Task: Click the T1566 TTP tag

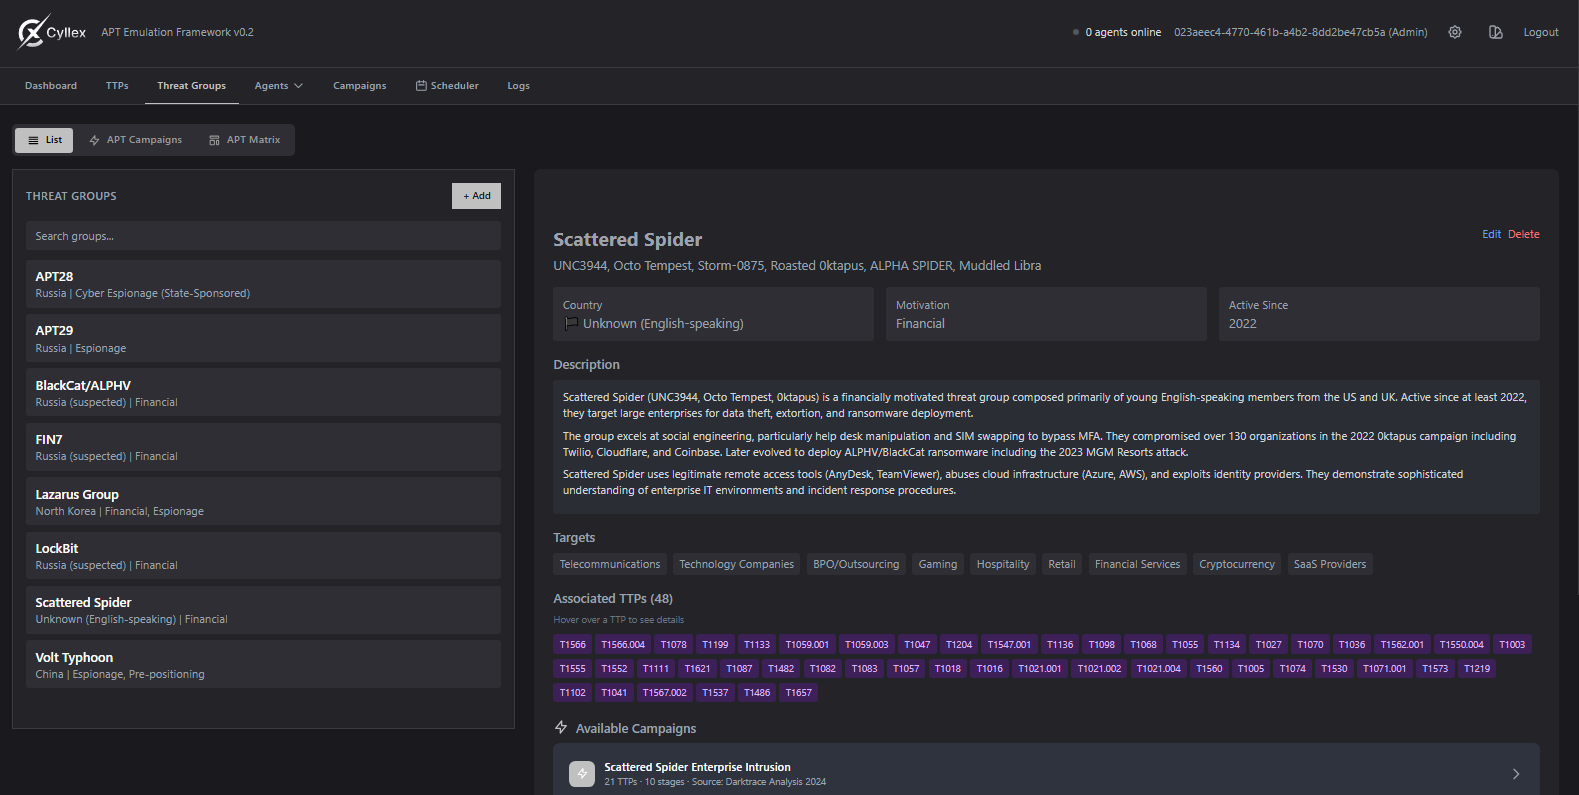Action: pyautogui.click(x=573, y=645)
